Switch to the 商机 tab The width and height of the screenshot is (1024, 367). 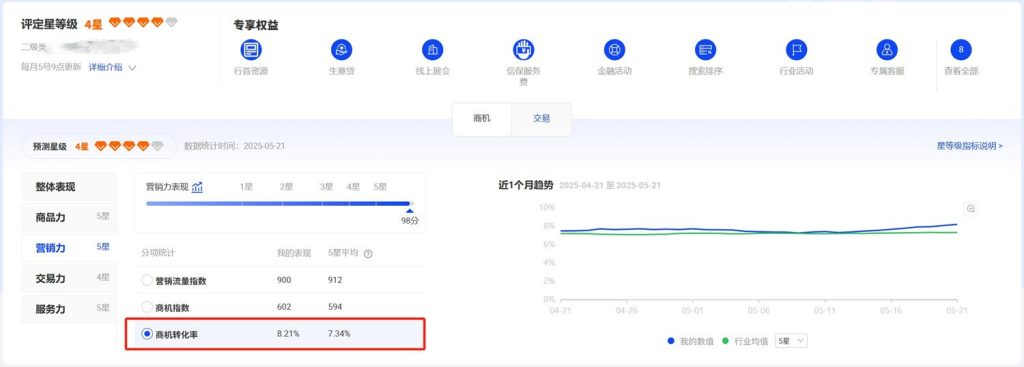(x=482, y=119)
